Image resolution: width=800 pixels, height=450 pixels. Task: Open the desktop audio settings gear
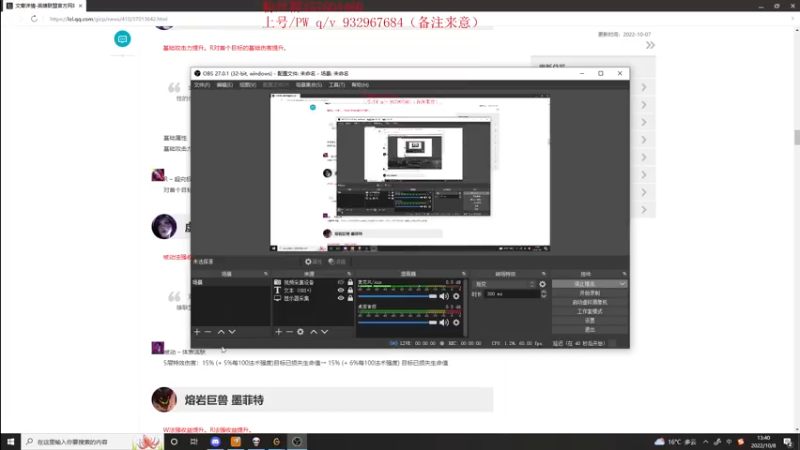coord(456,322)
